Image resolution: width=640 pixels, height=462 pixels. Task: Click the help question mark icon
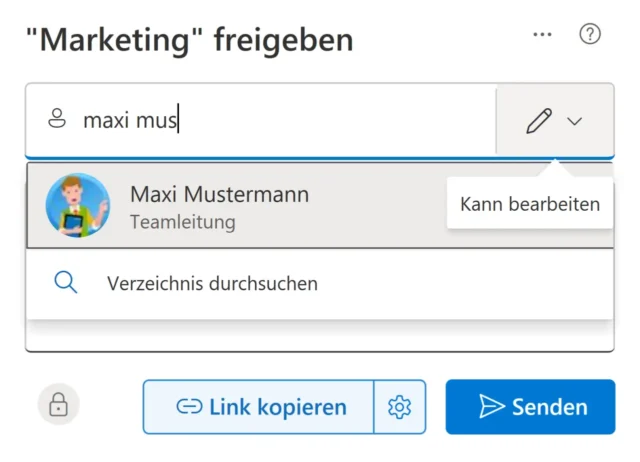point(590,34)
